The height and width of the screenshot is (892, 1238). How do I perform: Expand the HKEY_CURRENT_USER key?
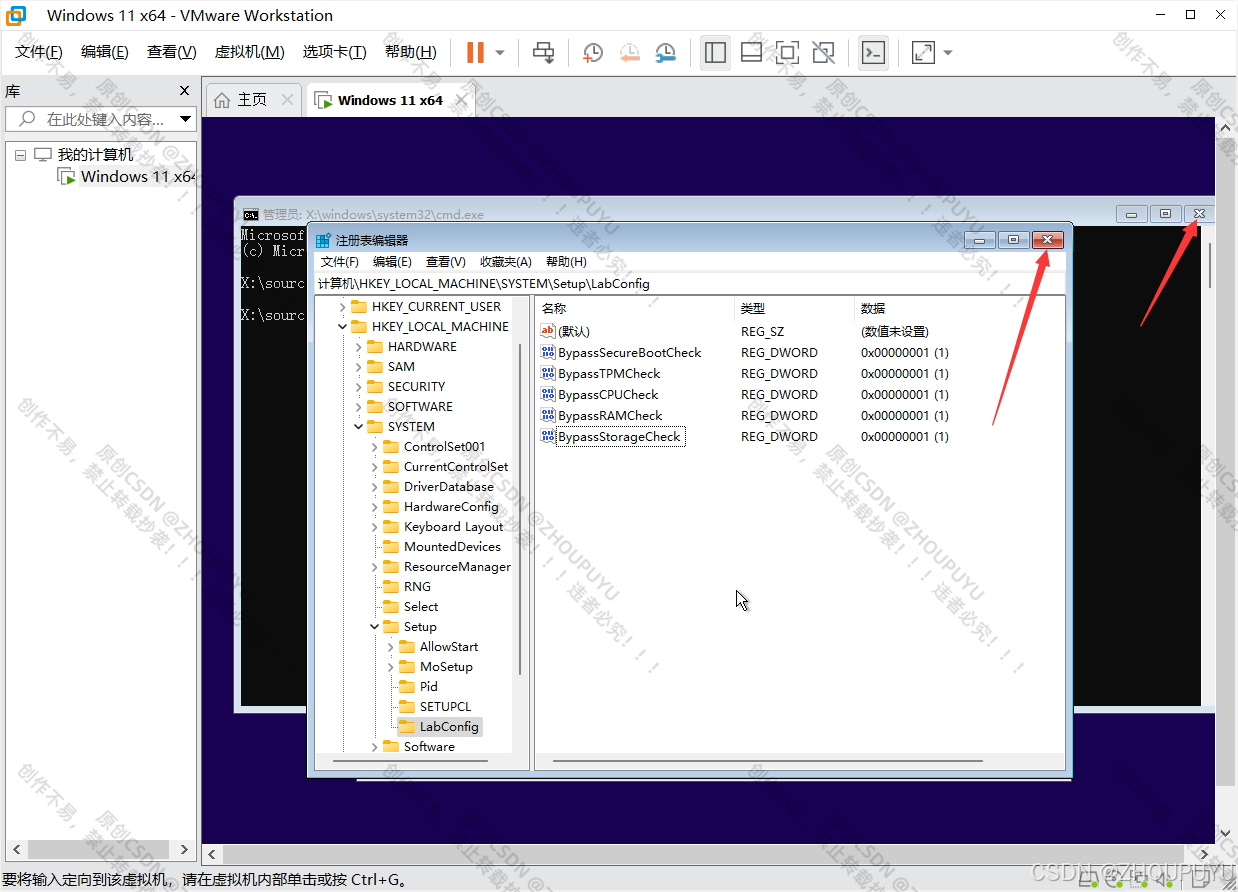pyautogui.click(x=343, y=307)
